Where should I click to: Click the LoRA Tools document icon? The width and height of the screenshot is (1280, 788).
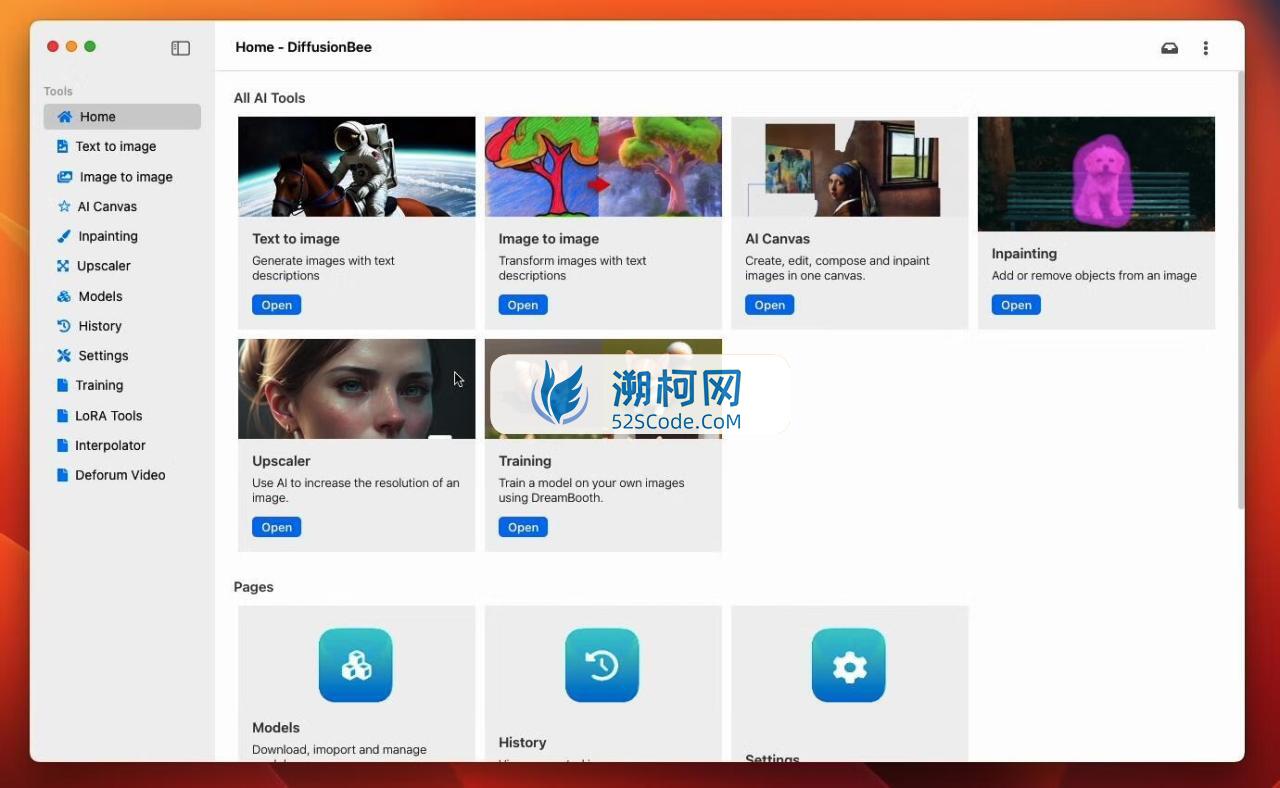[63, 415]
